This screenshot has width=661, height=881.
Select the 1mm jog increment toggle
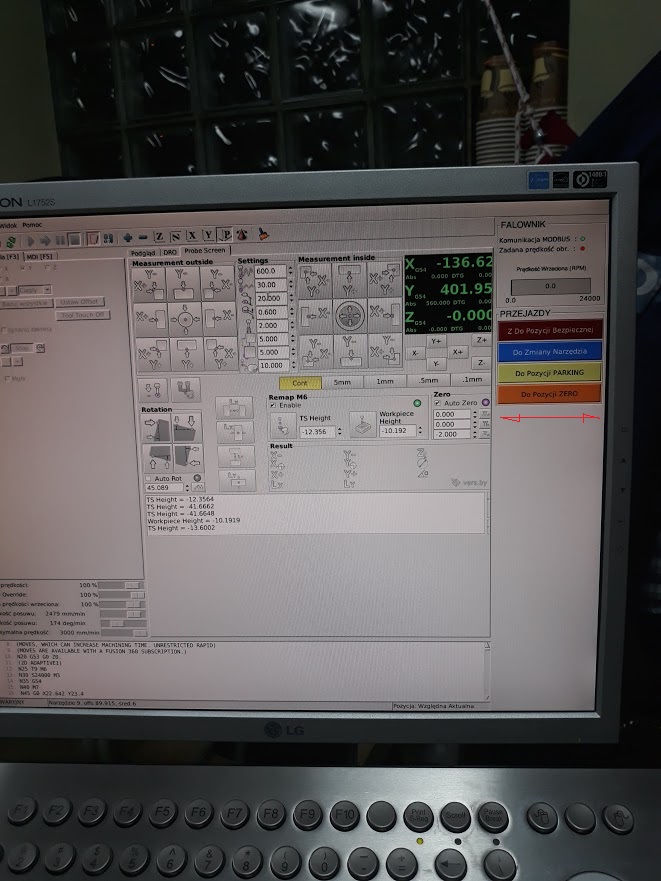click(x=384, y=381)
